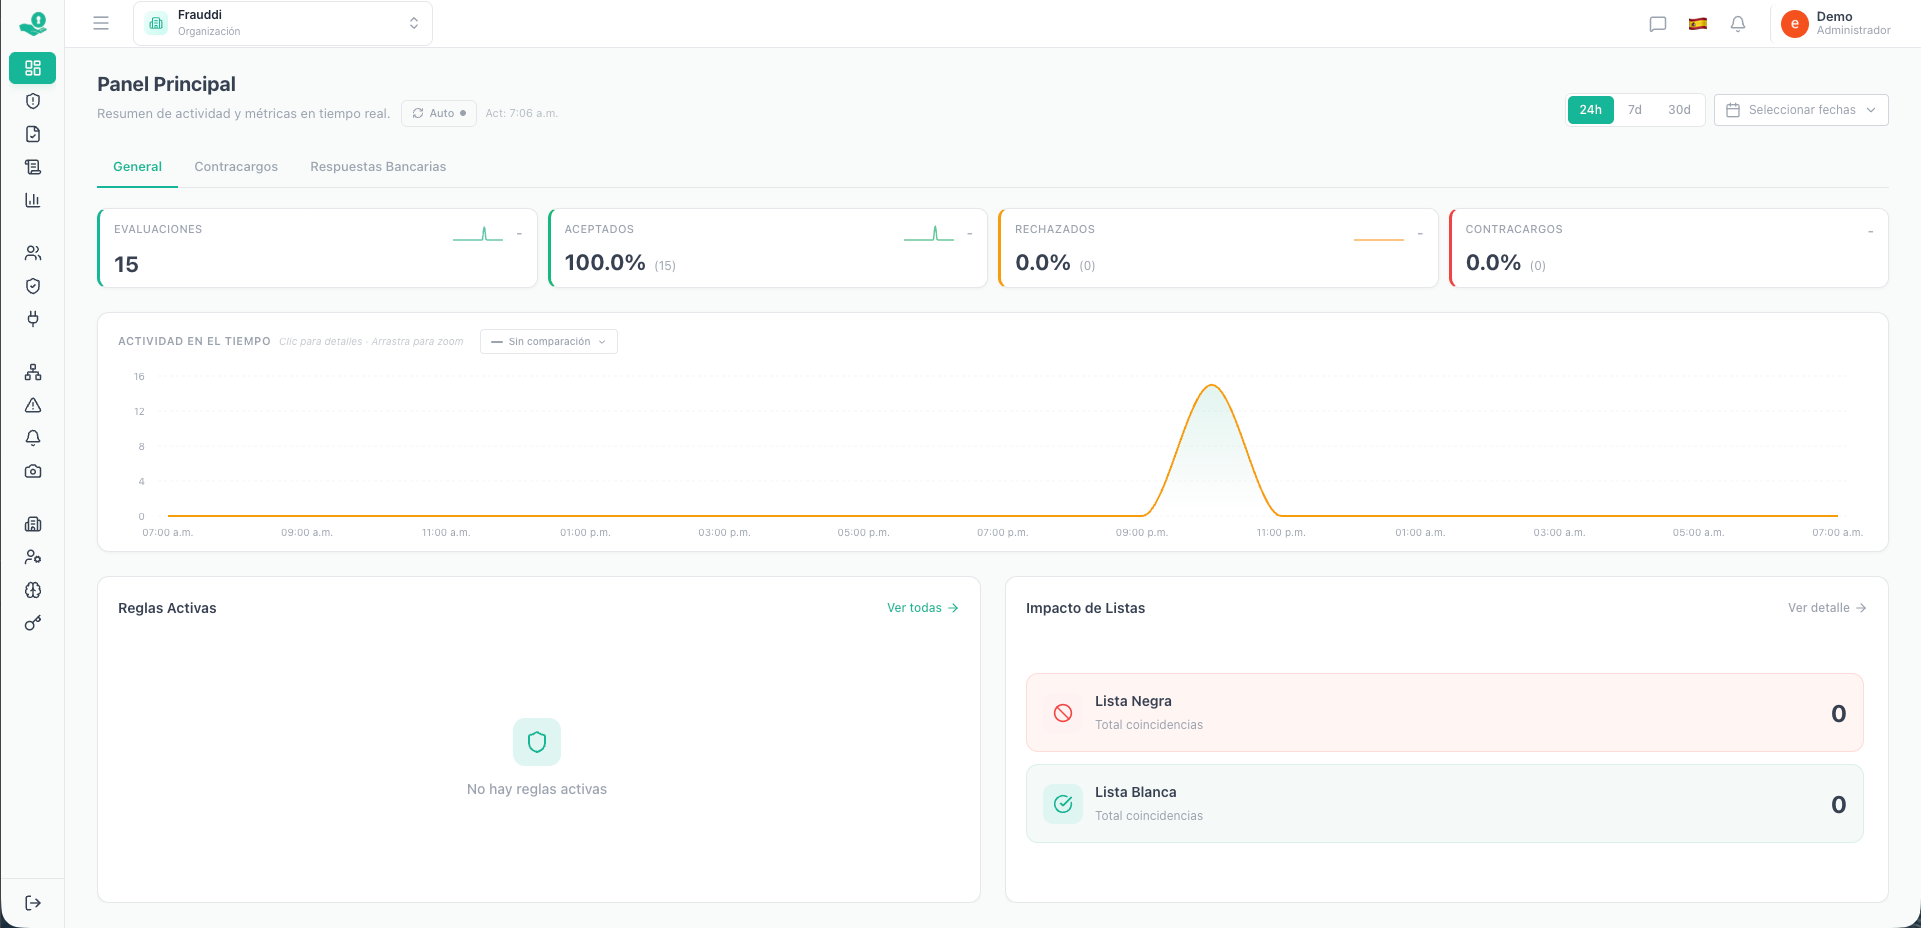Open the Sin comparación dropdown

548,341
